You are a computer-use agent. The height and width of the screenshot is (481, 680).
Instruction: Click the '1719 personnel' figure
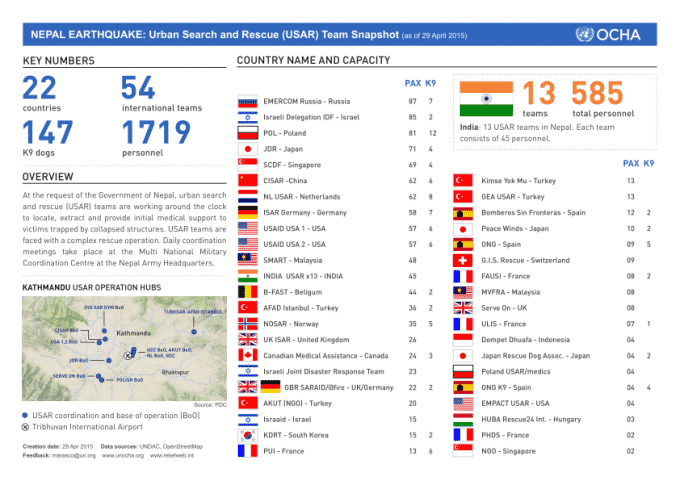pos(156,138)
